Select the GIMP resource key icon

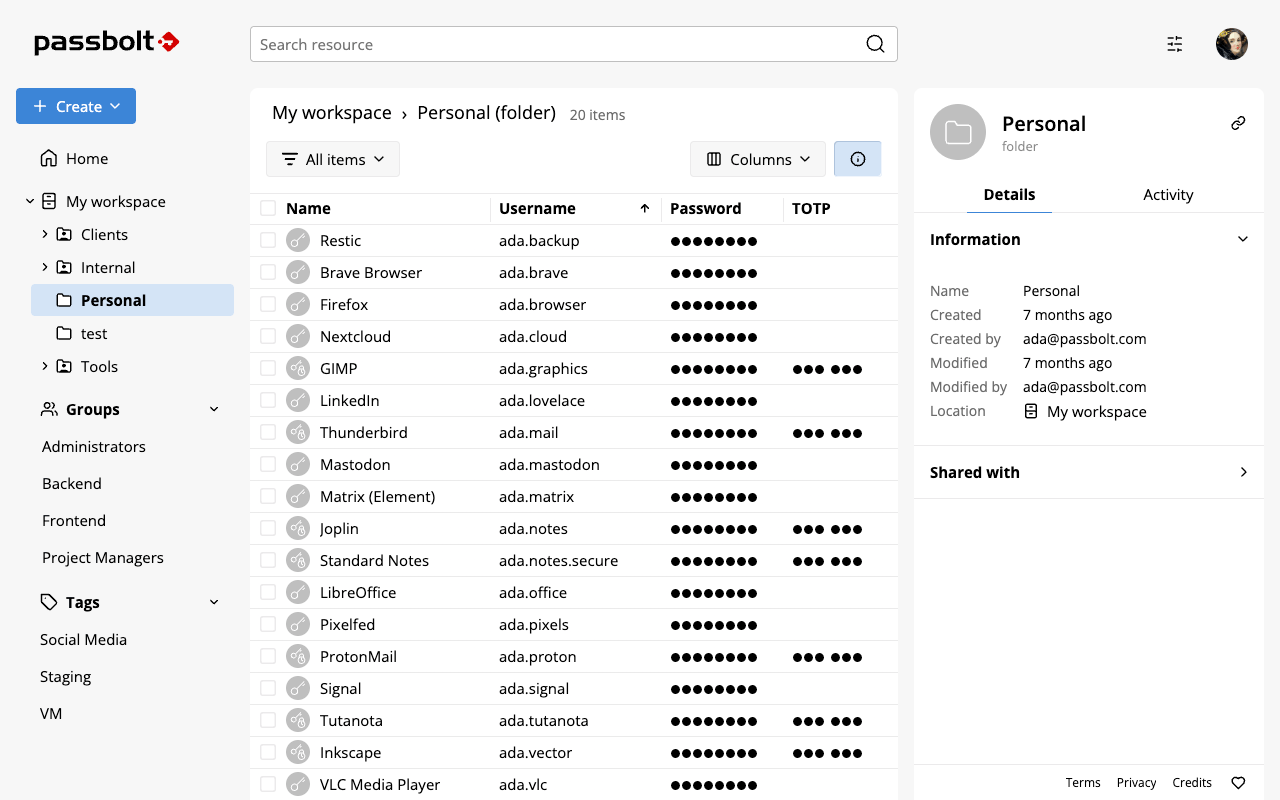297,368
